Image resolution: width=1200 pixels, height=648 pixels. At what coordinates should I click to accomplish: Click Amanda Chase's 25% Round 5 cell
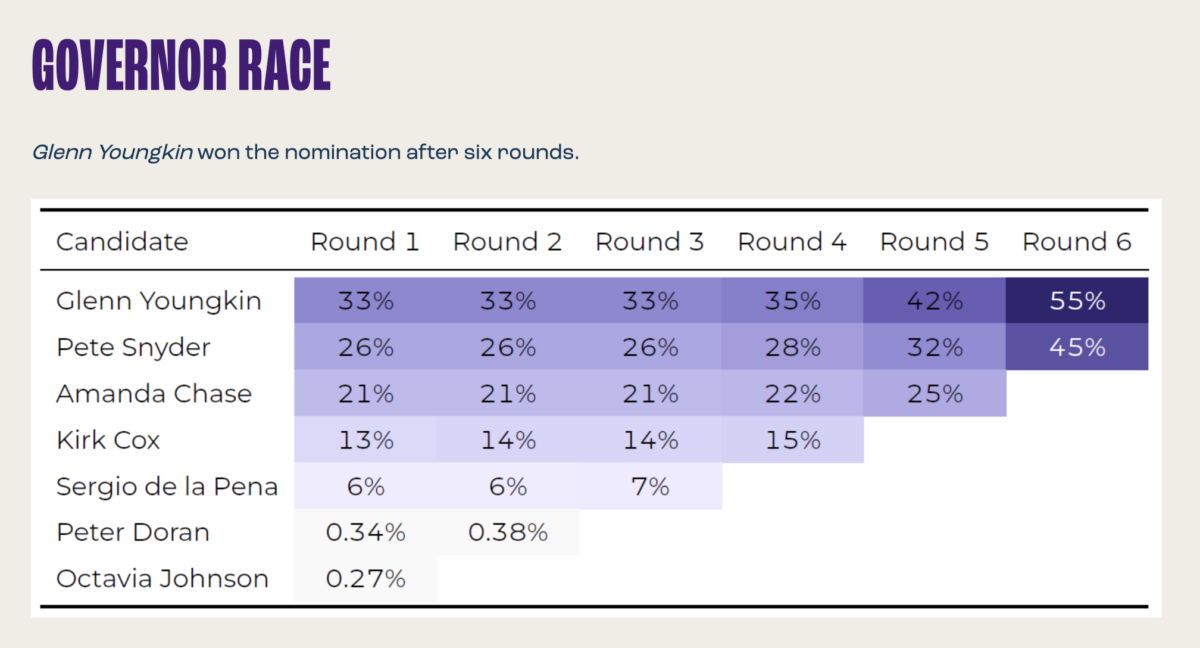(x=934, y=394)
